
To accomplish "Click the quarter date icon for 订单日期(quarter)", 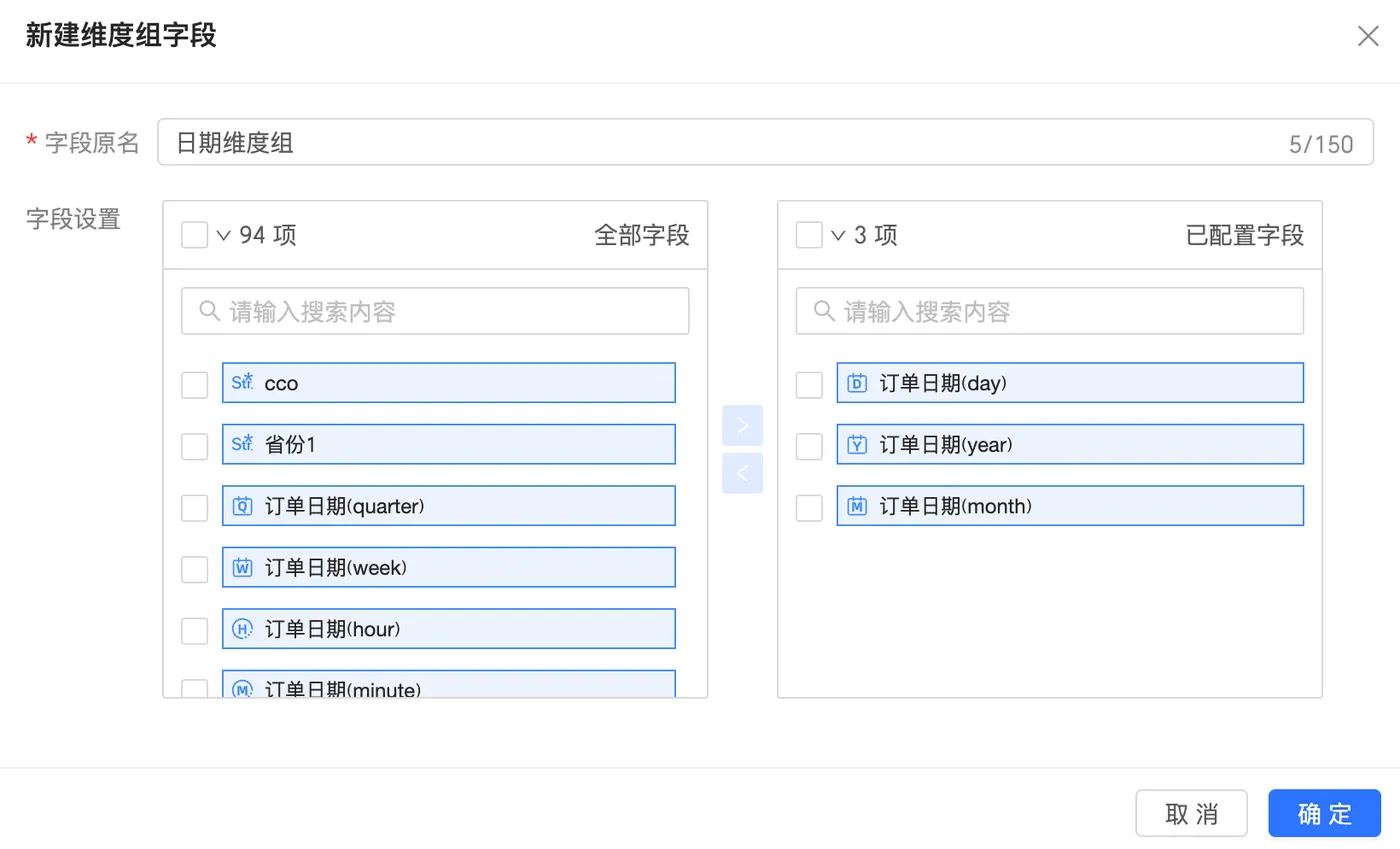I will pos(242,506).
